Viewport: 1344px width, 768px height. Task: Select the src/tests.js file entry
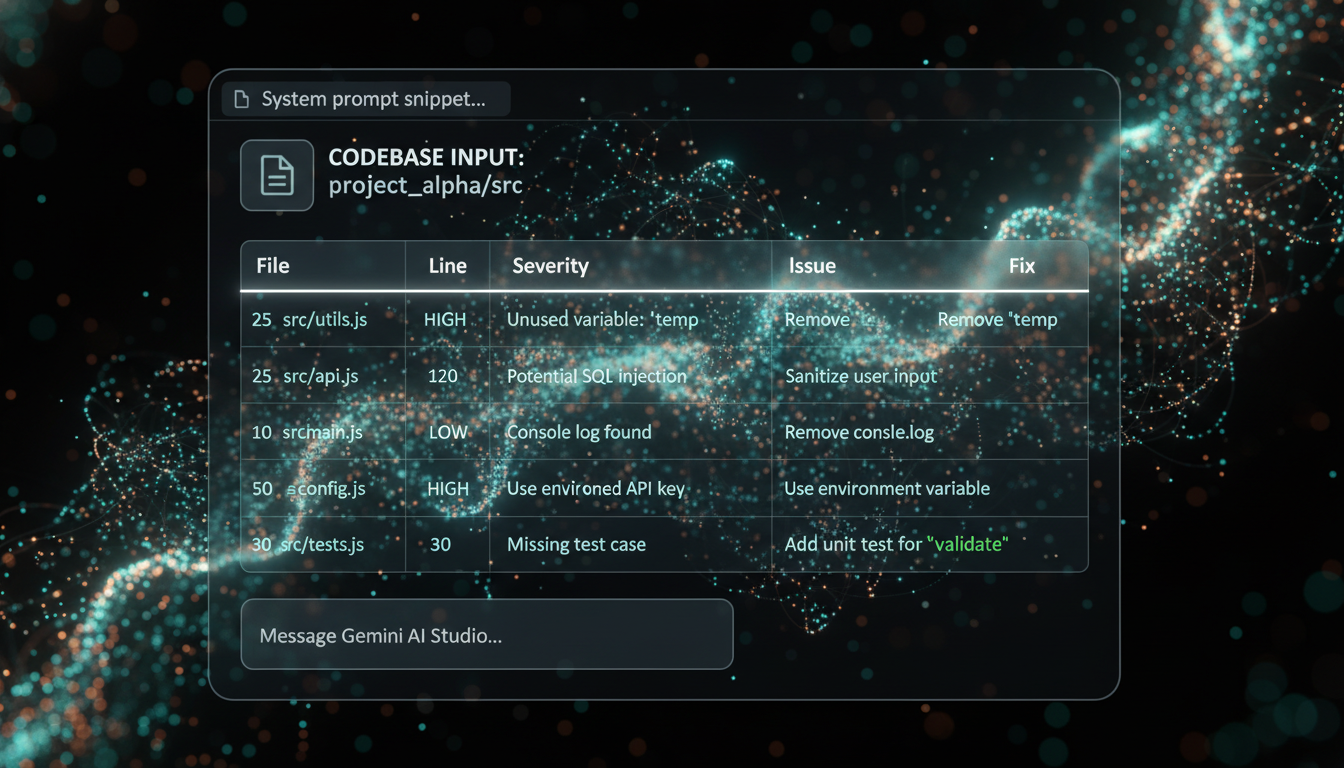pyautogui.click(x=324, y=544)
